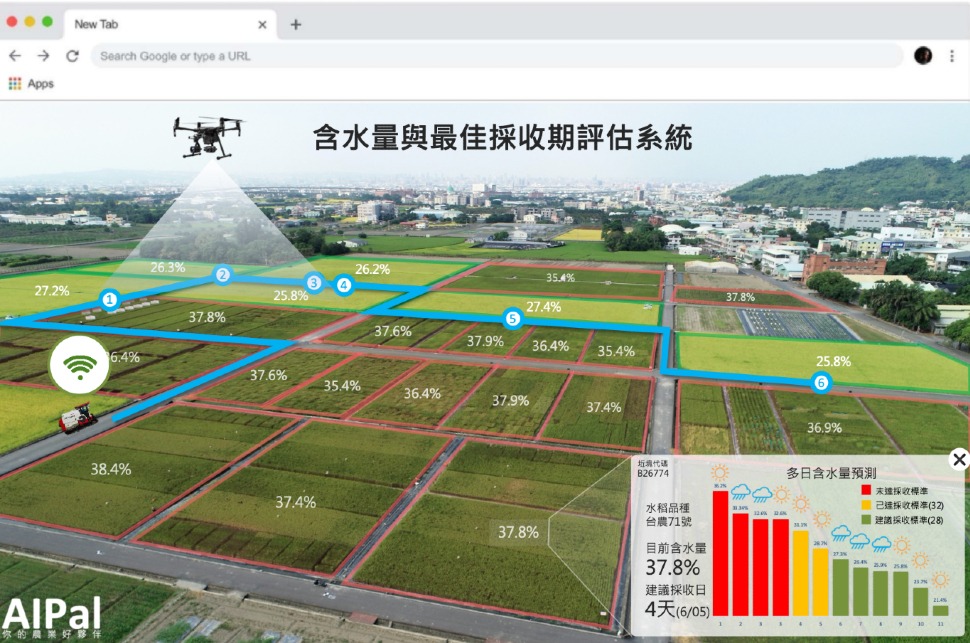Screen dimensions: 970x643
Task: Close the moisture forecast popup panel
Action: pos(959,459)
